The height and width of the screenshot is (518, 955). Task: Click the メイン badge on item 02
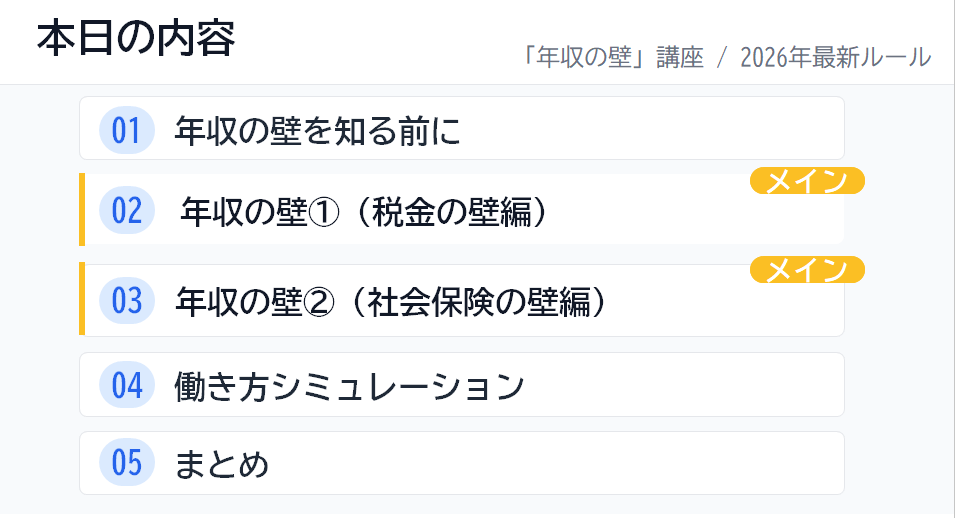click(x=807, y=181)
